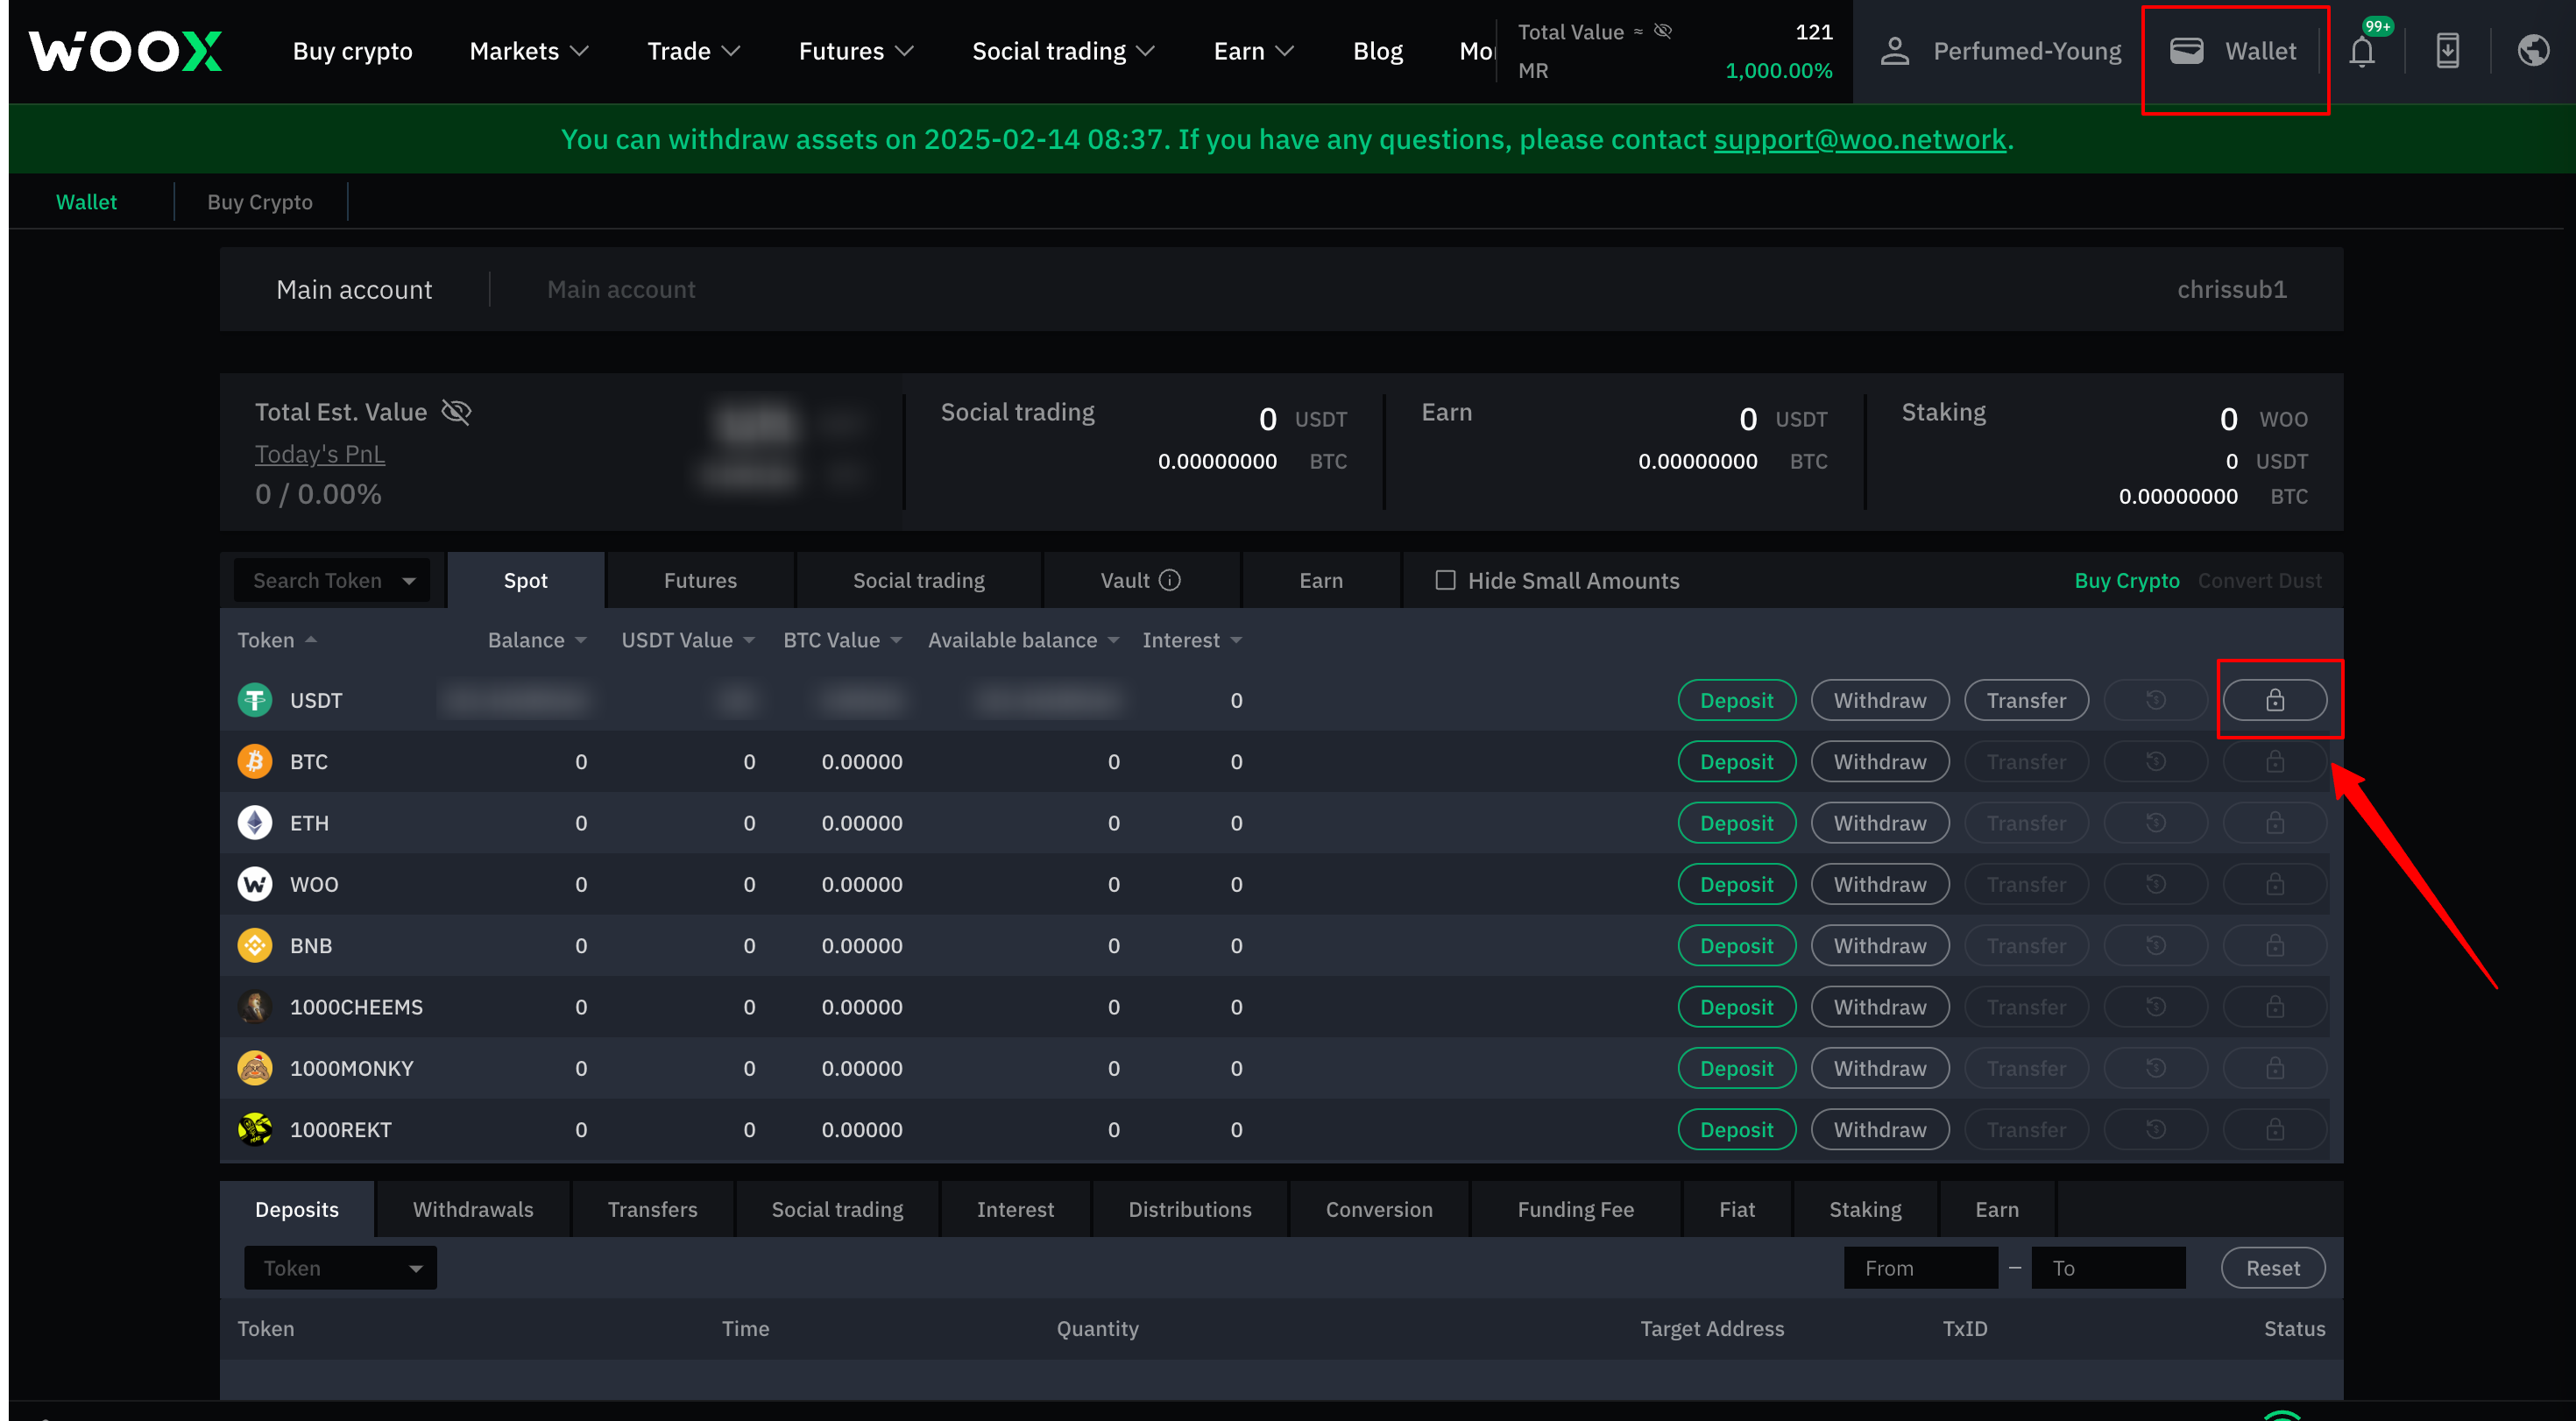The width and height of the screenshot is (2576, 1421).
Task: Expand the Trade dropdown menu
Action: click(x=693, y=51)
